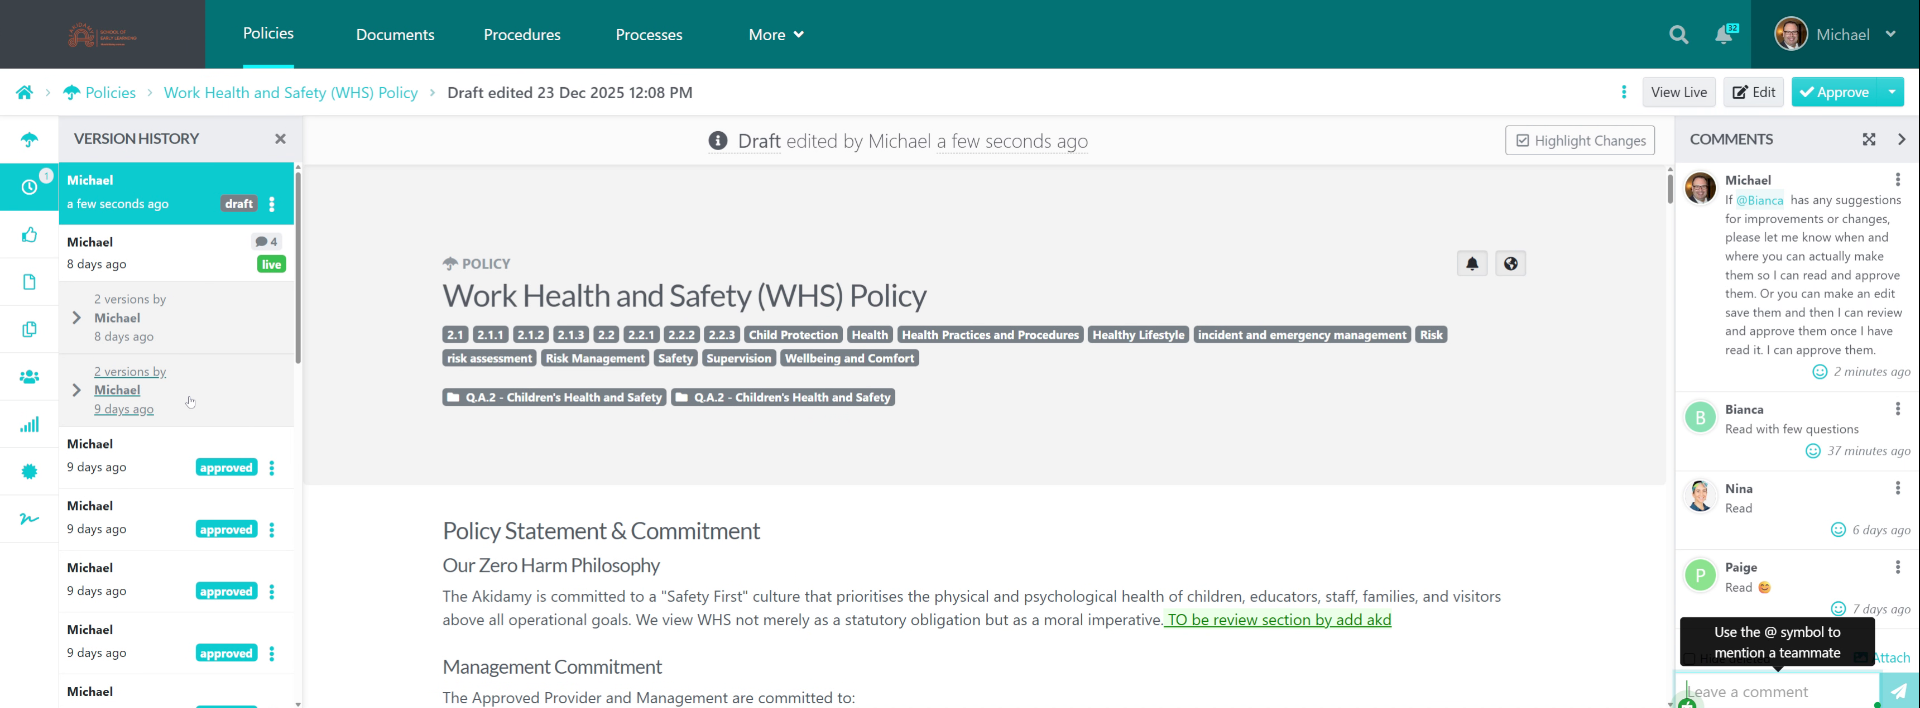Image resolution: width=1920 pixels, height=708 pixels.
Task: Send the comment with paper plane button
Action: 1898,691
